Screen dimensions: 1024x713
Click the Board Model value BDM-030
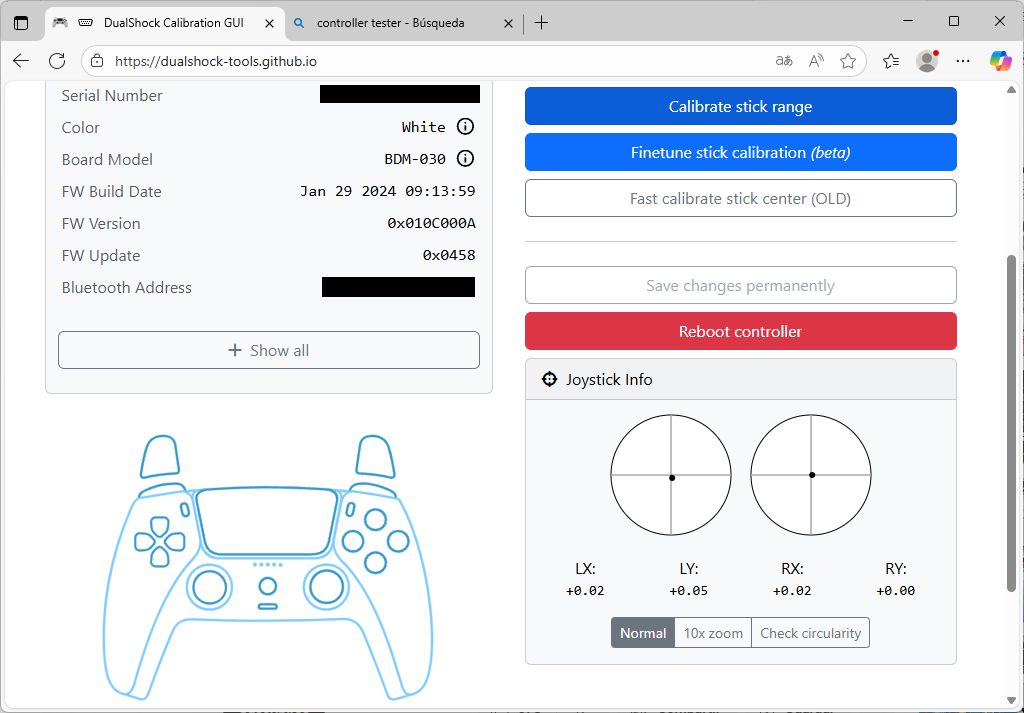(415, 159)
